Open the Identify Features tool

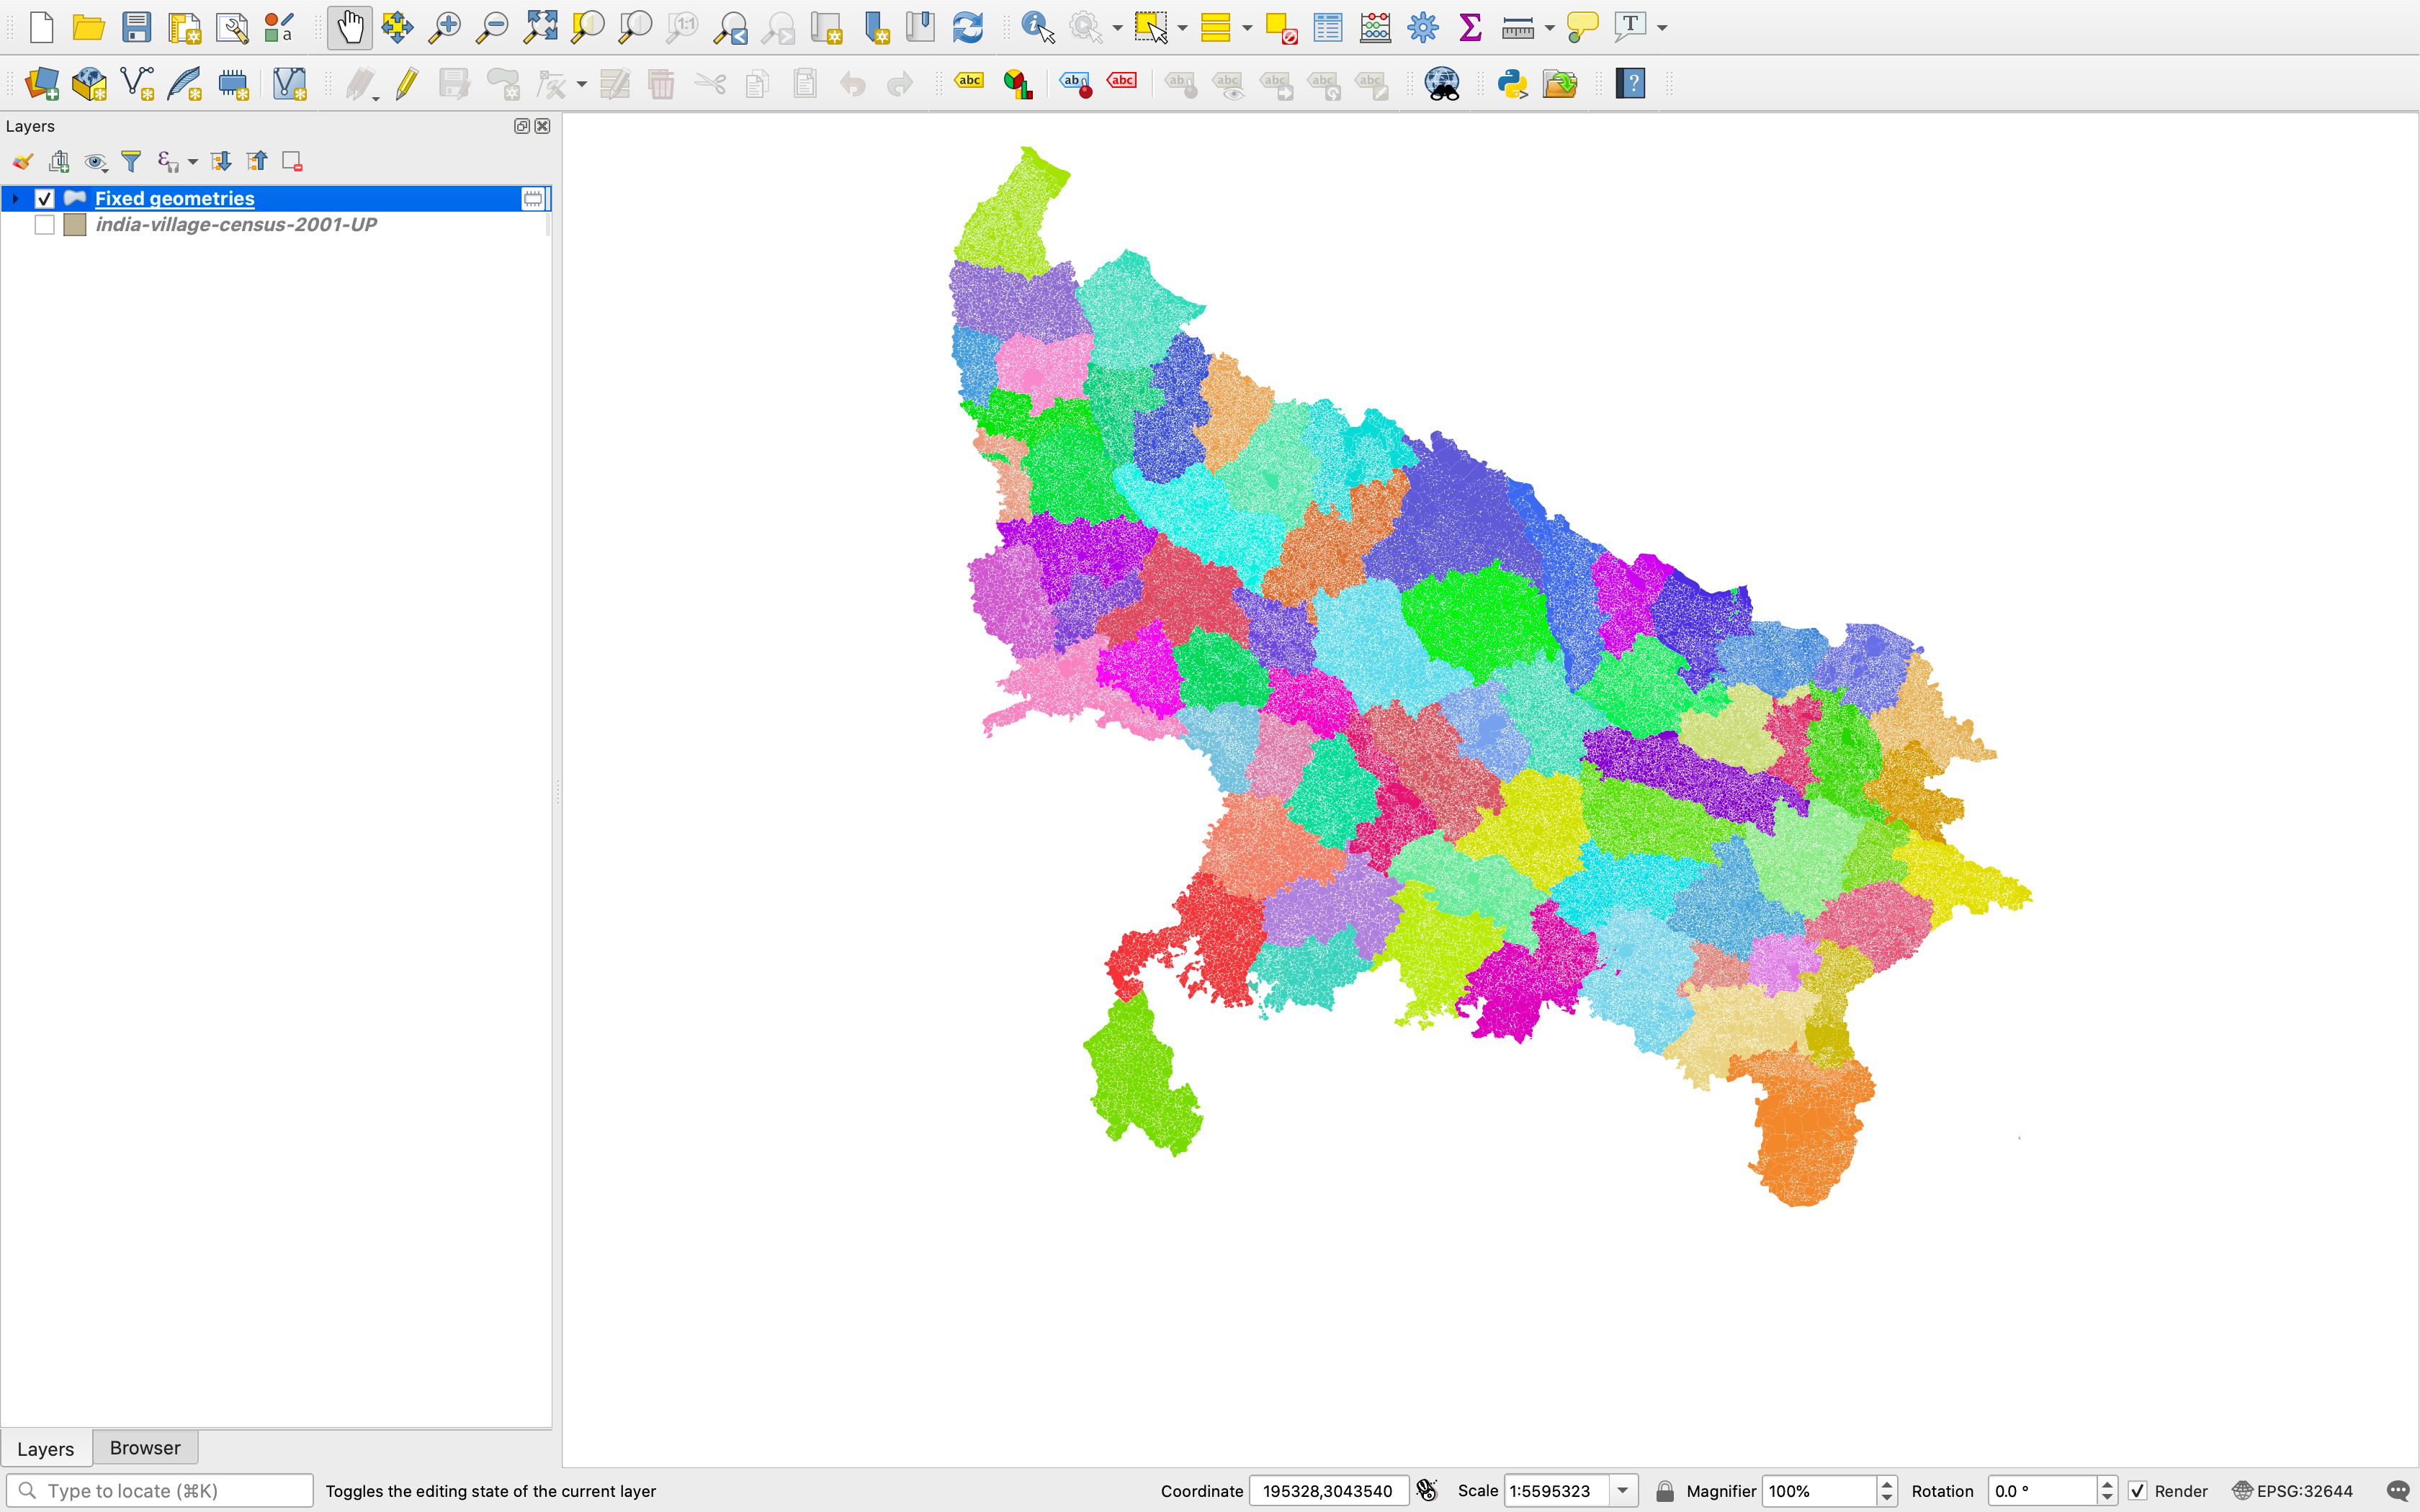1037,27
